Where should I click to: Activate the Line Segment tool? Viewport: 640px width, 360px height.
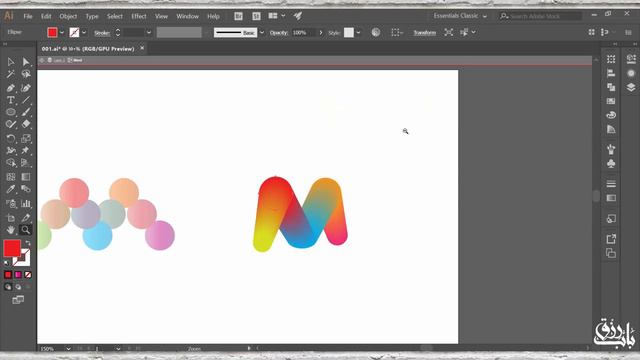(x=26, y=100)
